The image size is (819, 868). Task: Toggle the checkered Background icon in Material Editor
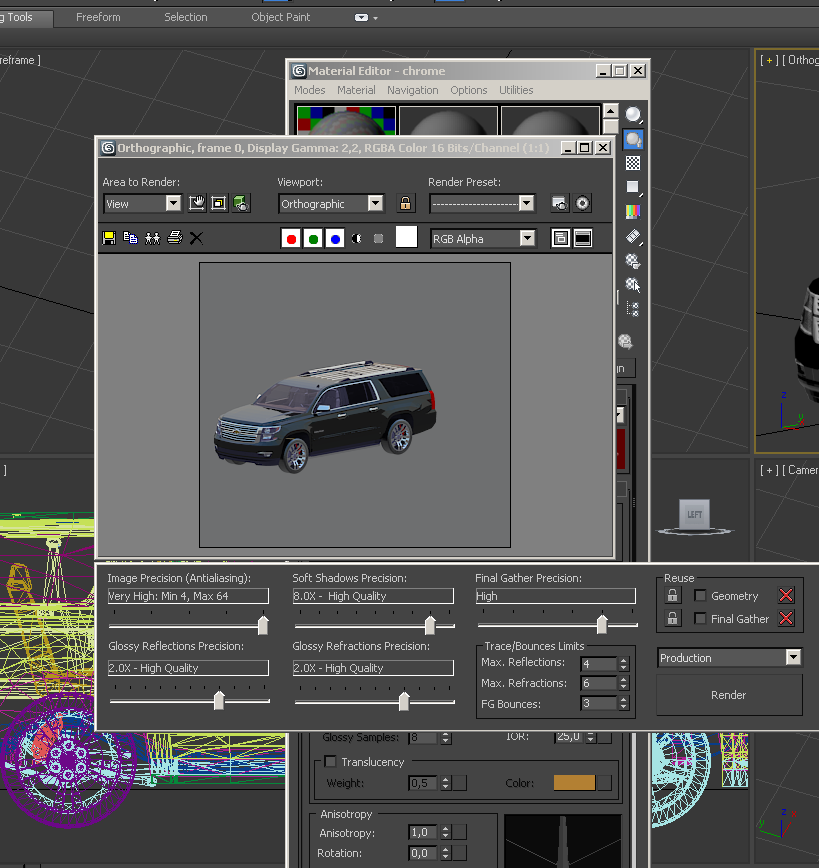point(633,163)
